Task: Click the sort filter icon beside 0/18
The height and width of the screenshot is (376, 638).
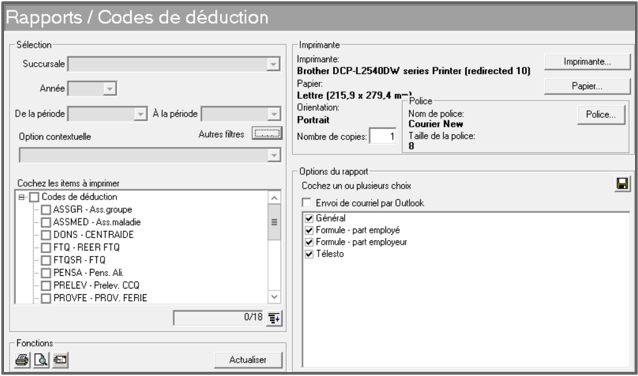Action: (274, 319)
